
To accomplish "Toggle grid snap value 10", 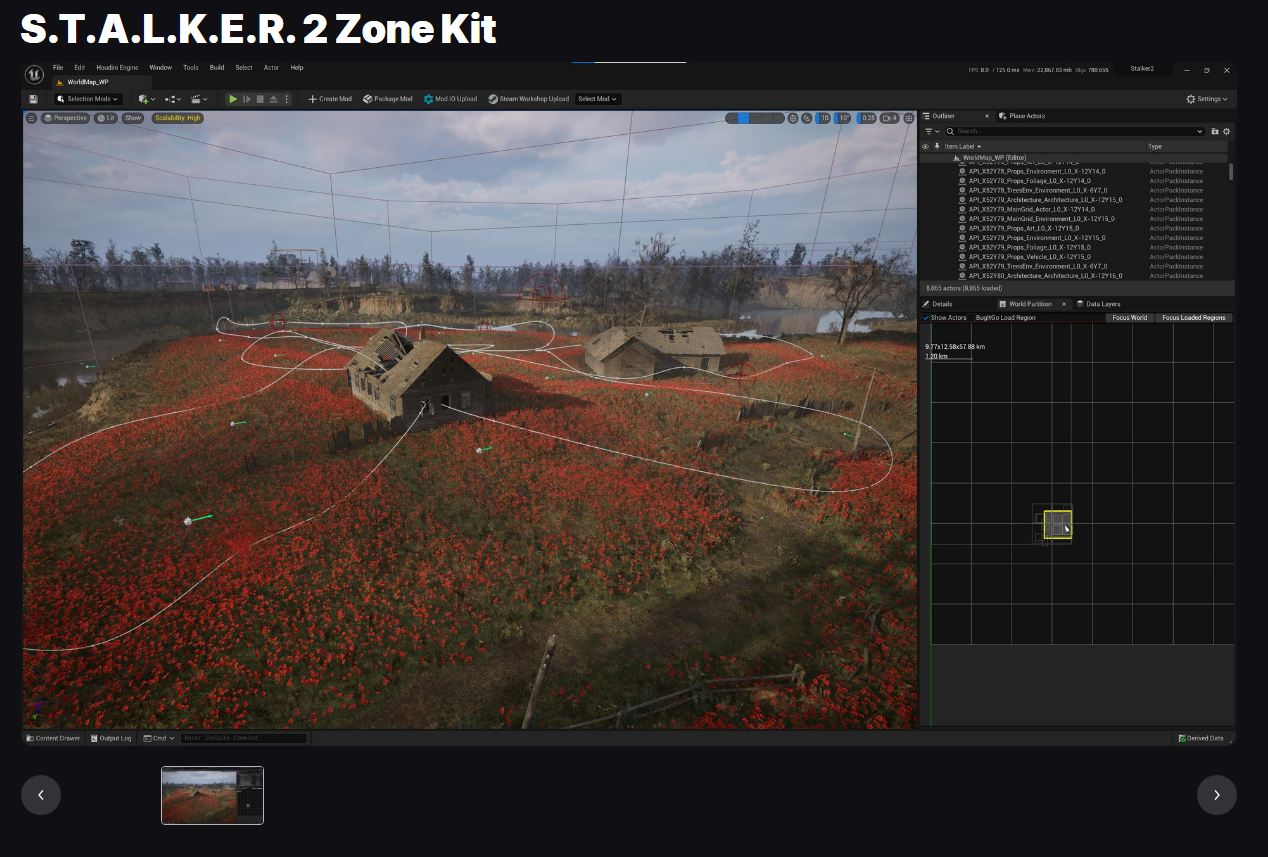I will coord(821,118).
